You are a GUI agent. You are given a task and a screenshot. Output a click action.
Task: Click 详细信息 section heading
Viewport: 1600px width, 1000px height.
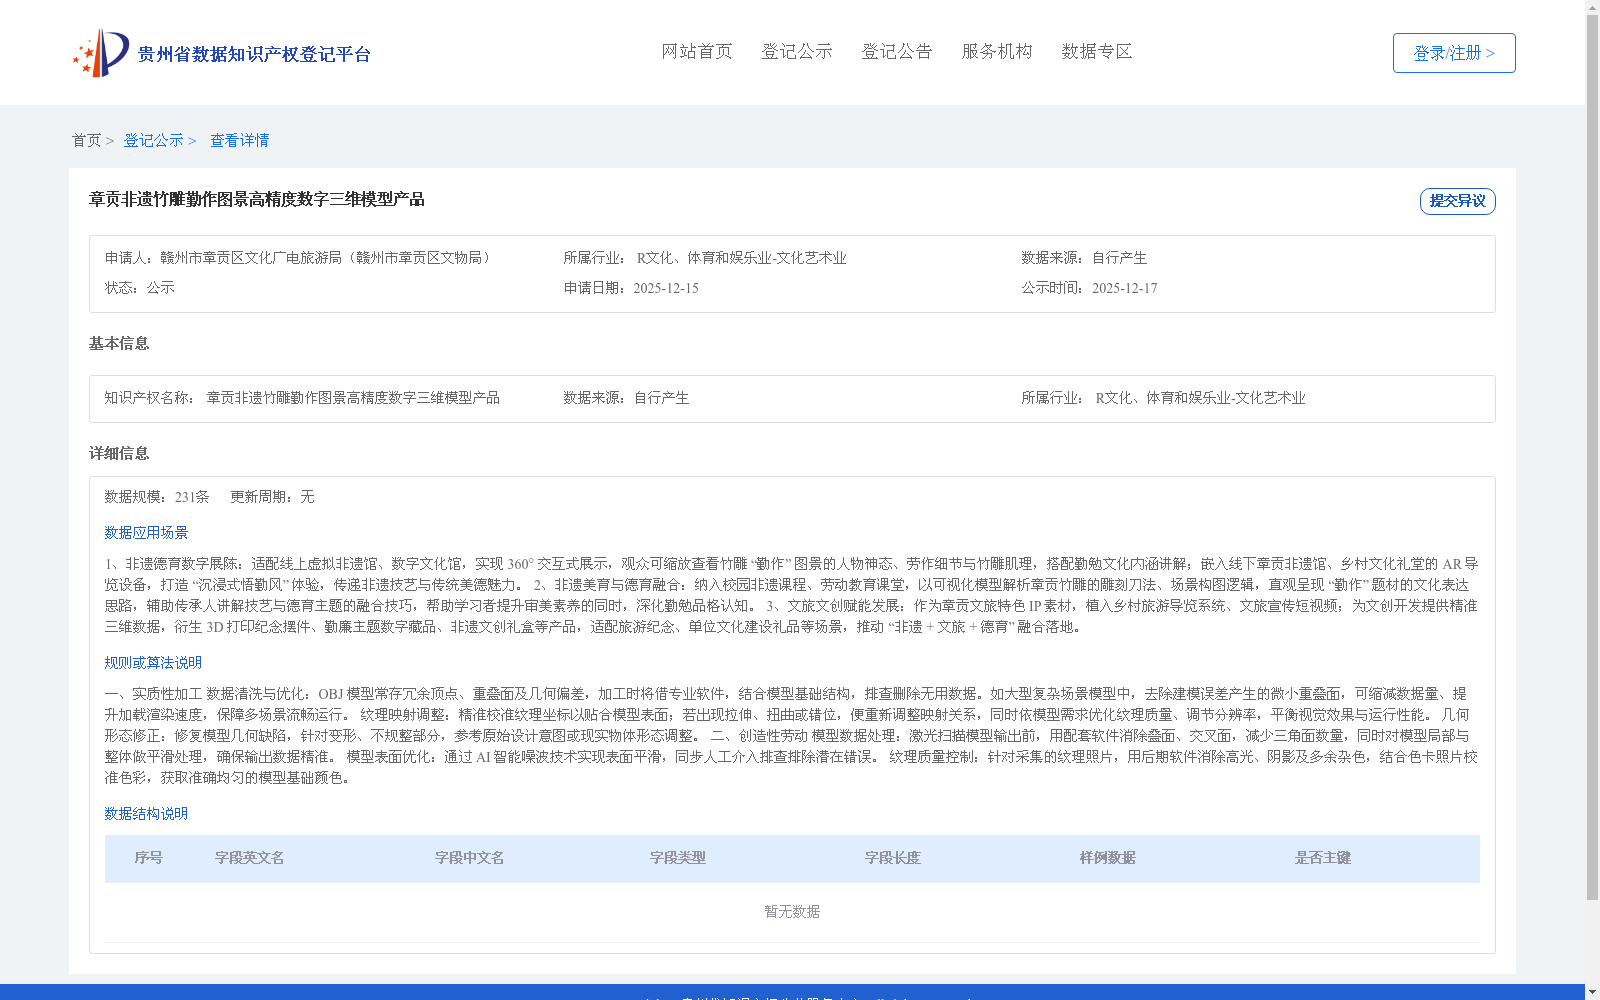119,453
